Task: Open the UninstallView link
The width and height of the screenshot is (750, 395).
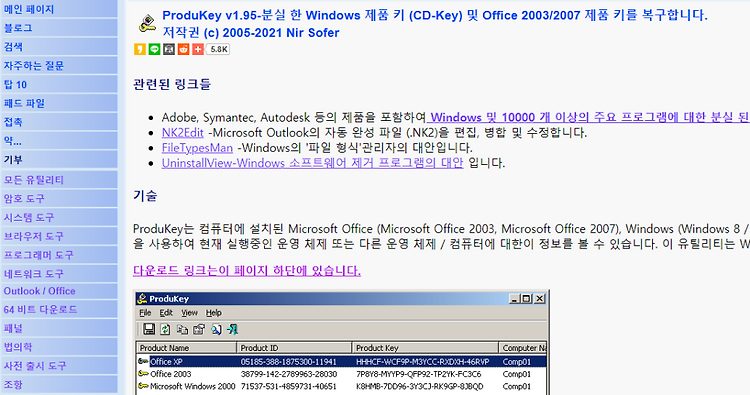Action: coord(312,163)
